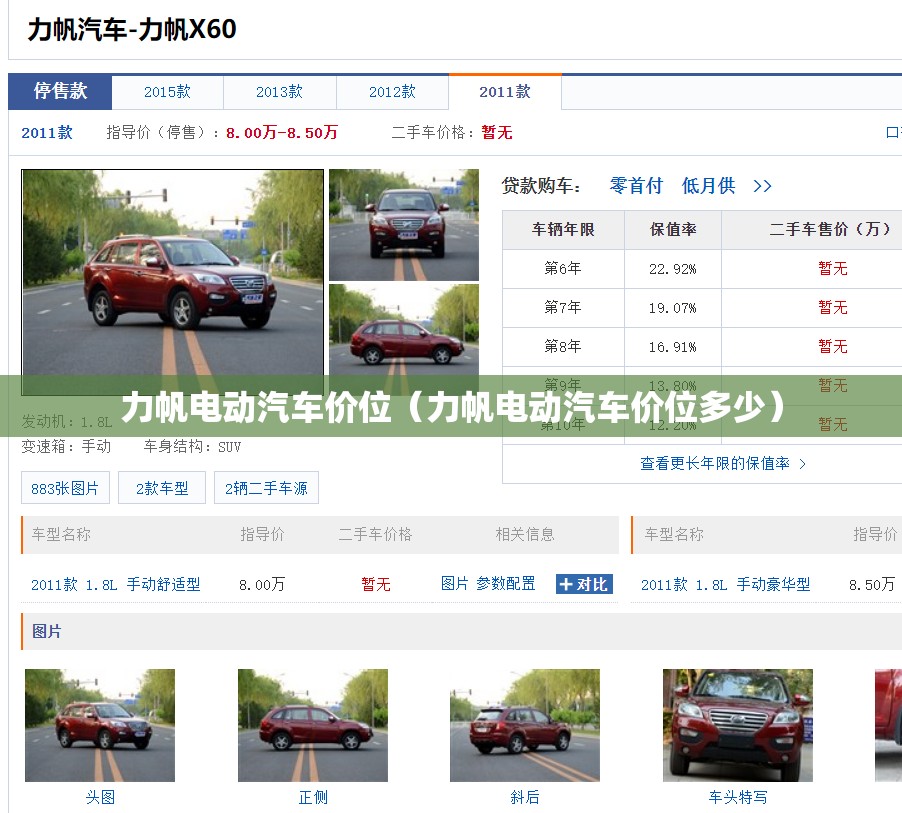Click the 头图 caption link

(100, 797)
